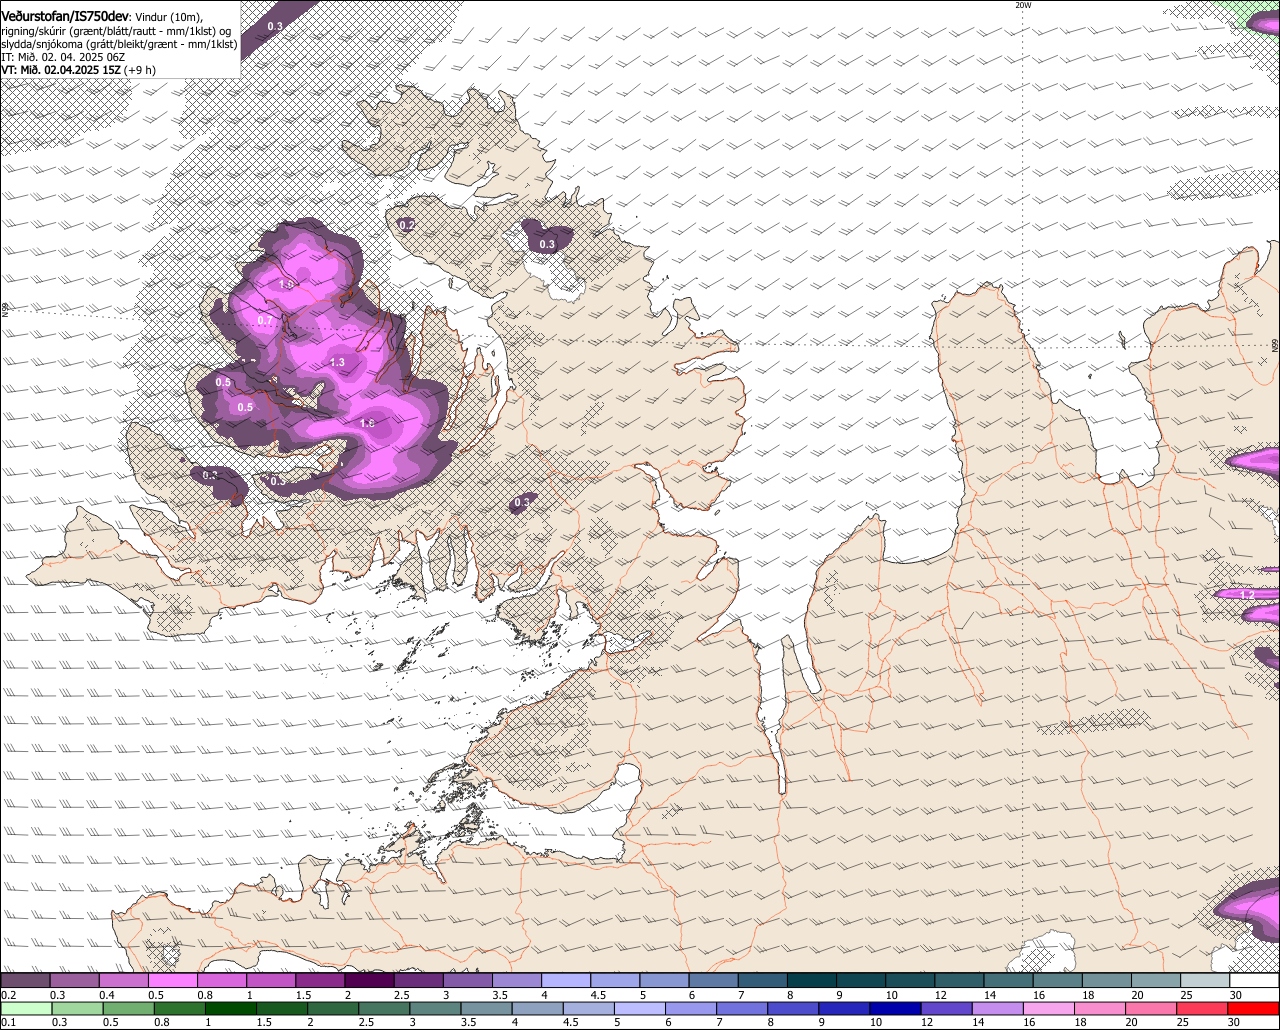Click the 'IT: Mið. 02. 04. 2025 06Z' line
Screen dimensions: 1280x1030
tap(63, 57)
